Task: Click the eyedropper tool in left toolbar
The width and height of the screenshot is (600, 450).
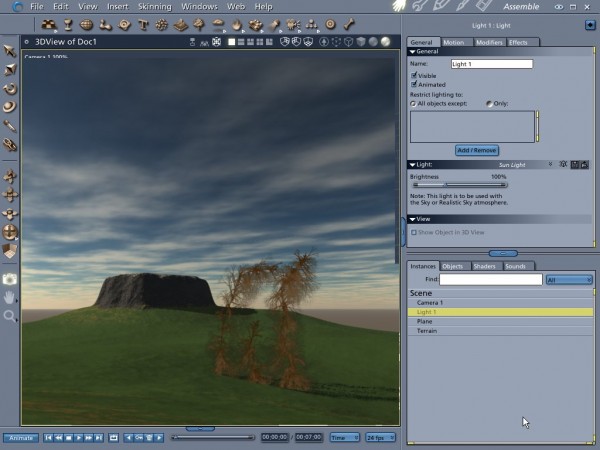Action: [x=10, y=125]
